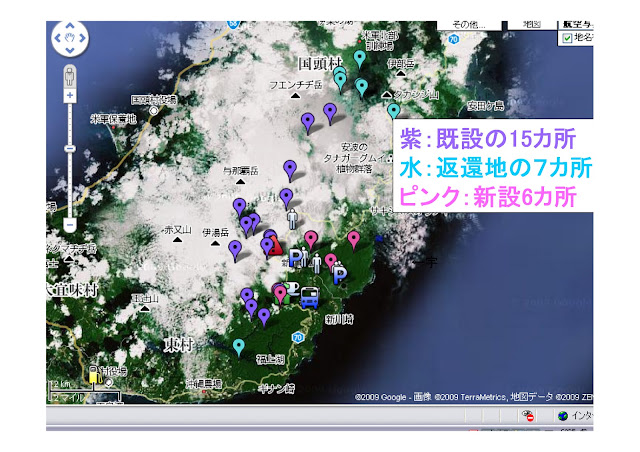Click the blue bus marker near 新川崎
The image size is (640, 452).
[x=309, y=297]
